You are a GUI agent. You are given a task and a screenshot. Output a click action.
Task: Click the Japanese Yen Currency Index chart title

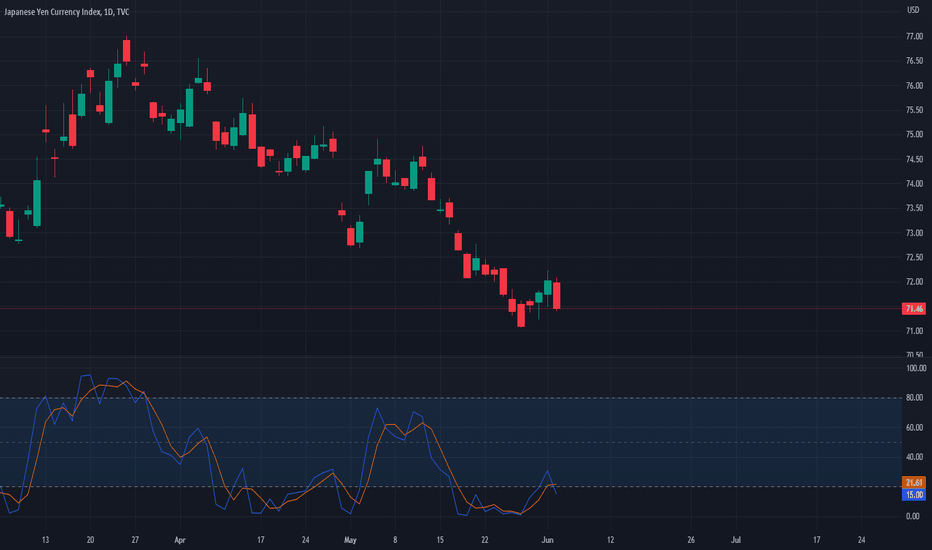pyautogui.click(x=67, y=12)
